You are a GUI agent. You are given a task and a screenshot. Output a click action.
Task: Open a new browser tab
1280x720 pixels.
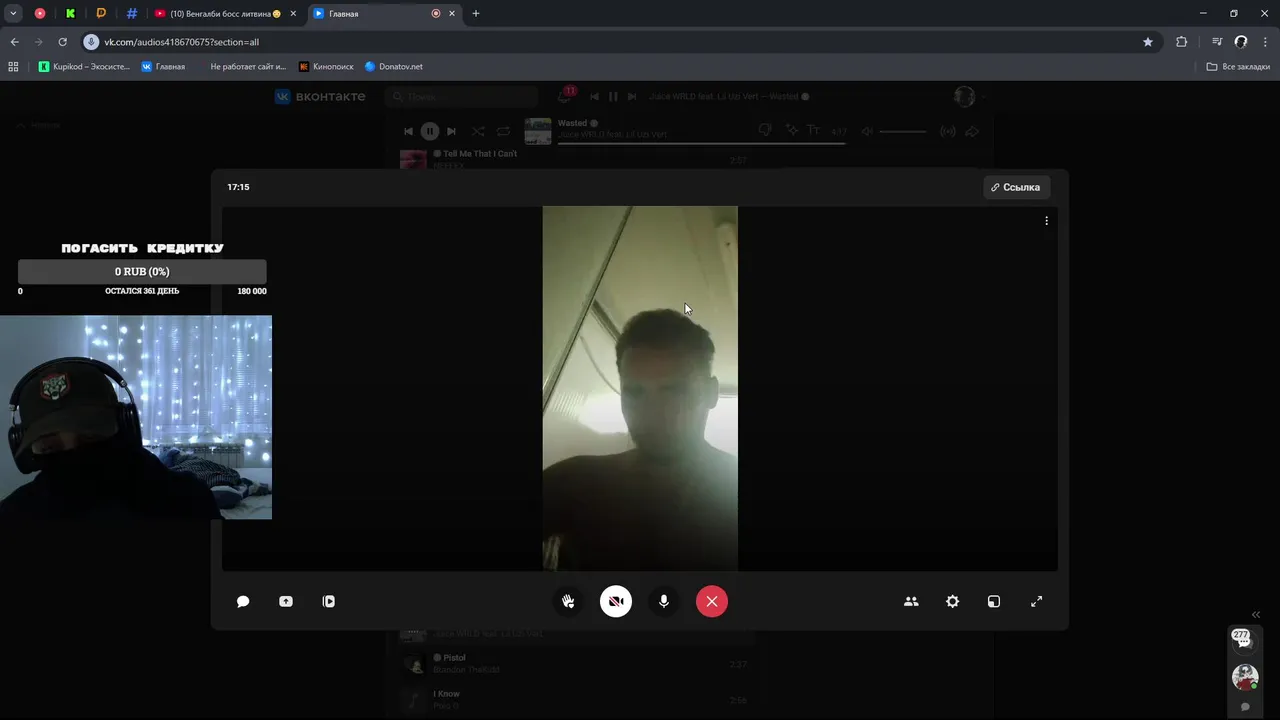[x=476, y=13]
